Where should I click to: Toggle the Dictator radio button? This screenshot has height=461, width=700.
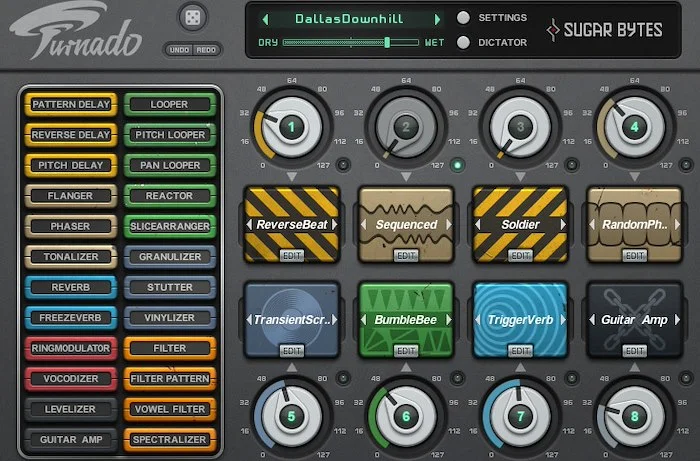pos(464,42)
